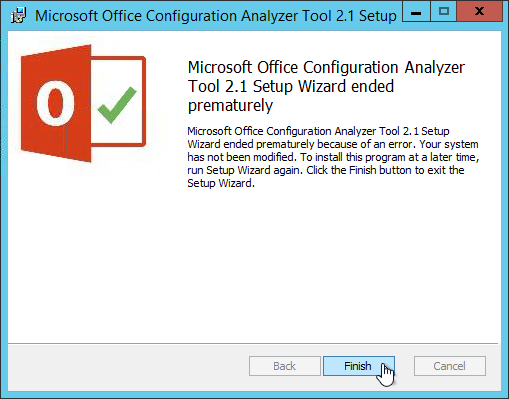The image size is (509, 399).
Task: Click the grayed-out Back button
Action: (x=285, y=366)
